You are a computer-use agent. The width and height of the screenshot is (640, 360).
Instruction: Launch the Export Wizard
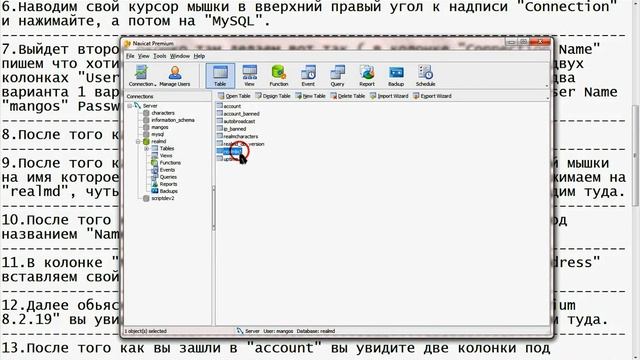pos(432,96)
